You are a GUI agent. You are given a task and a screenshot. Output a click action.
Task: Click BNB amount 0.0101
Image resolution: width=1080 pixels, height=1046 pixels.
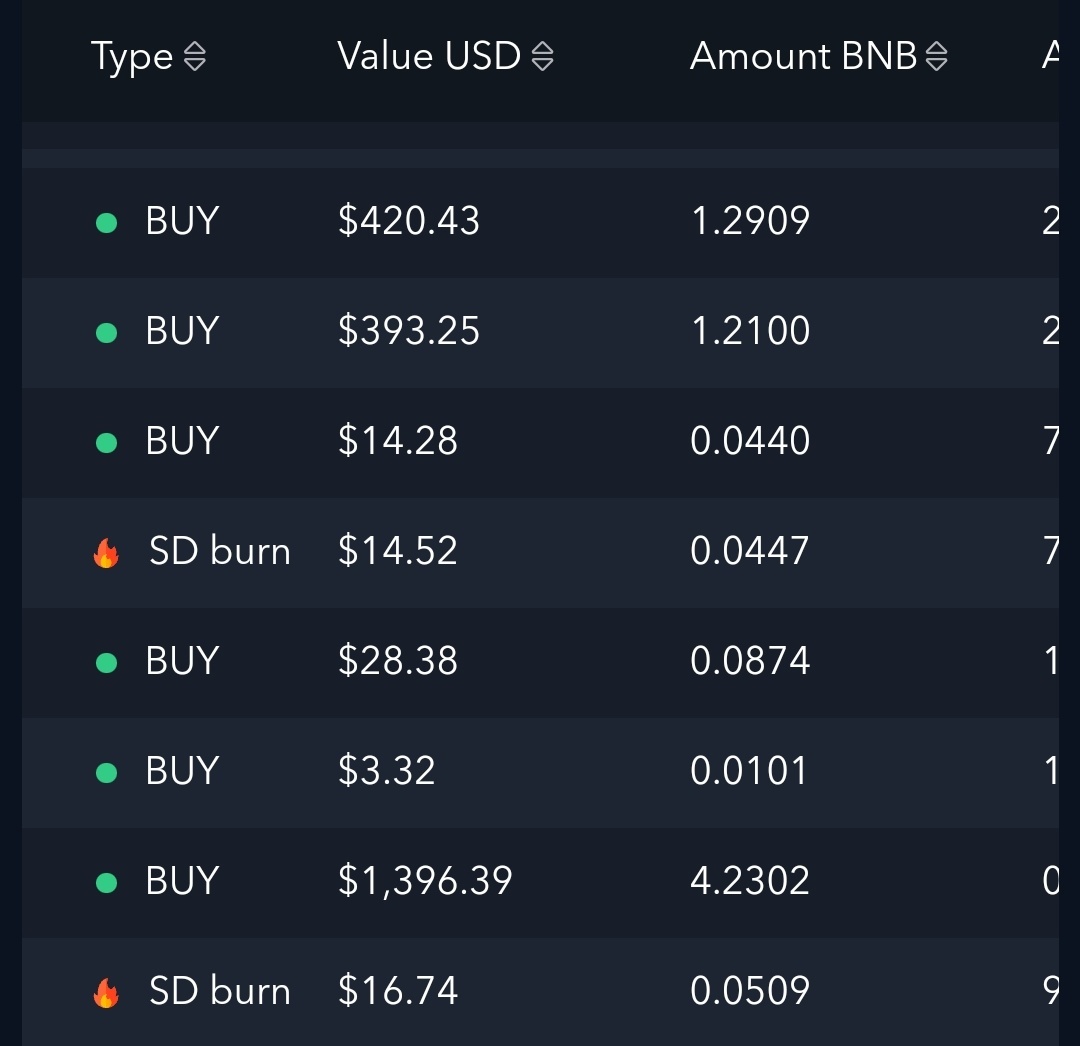[749, 771]
